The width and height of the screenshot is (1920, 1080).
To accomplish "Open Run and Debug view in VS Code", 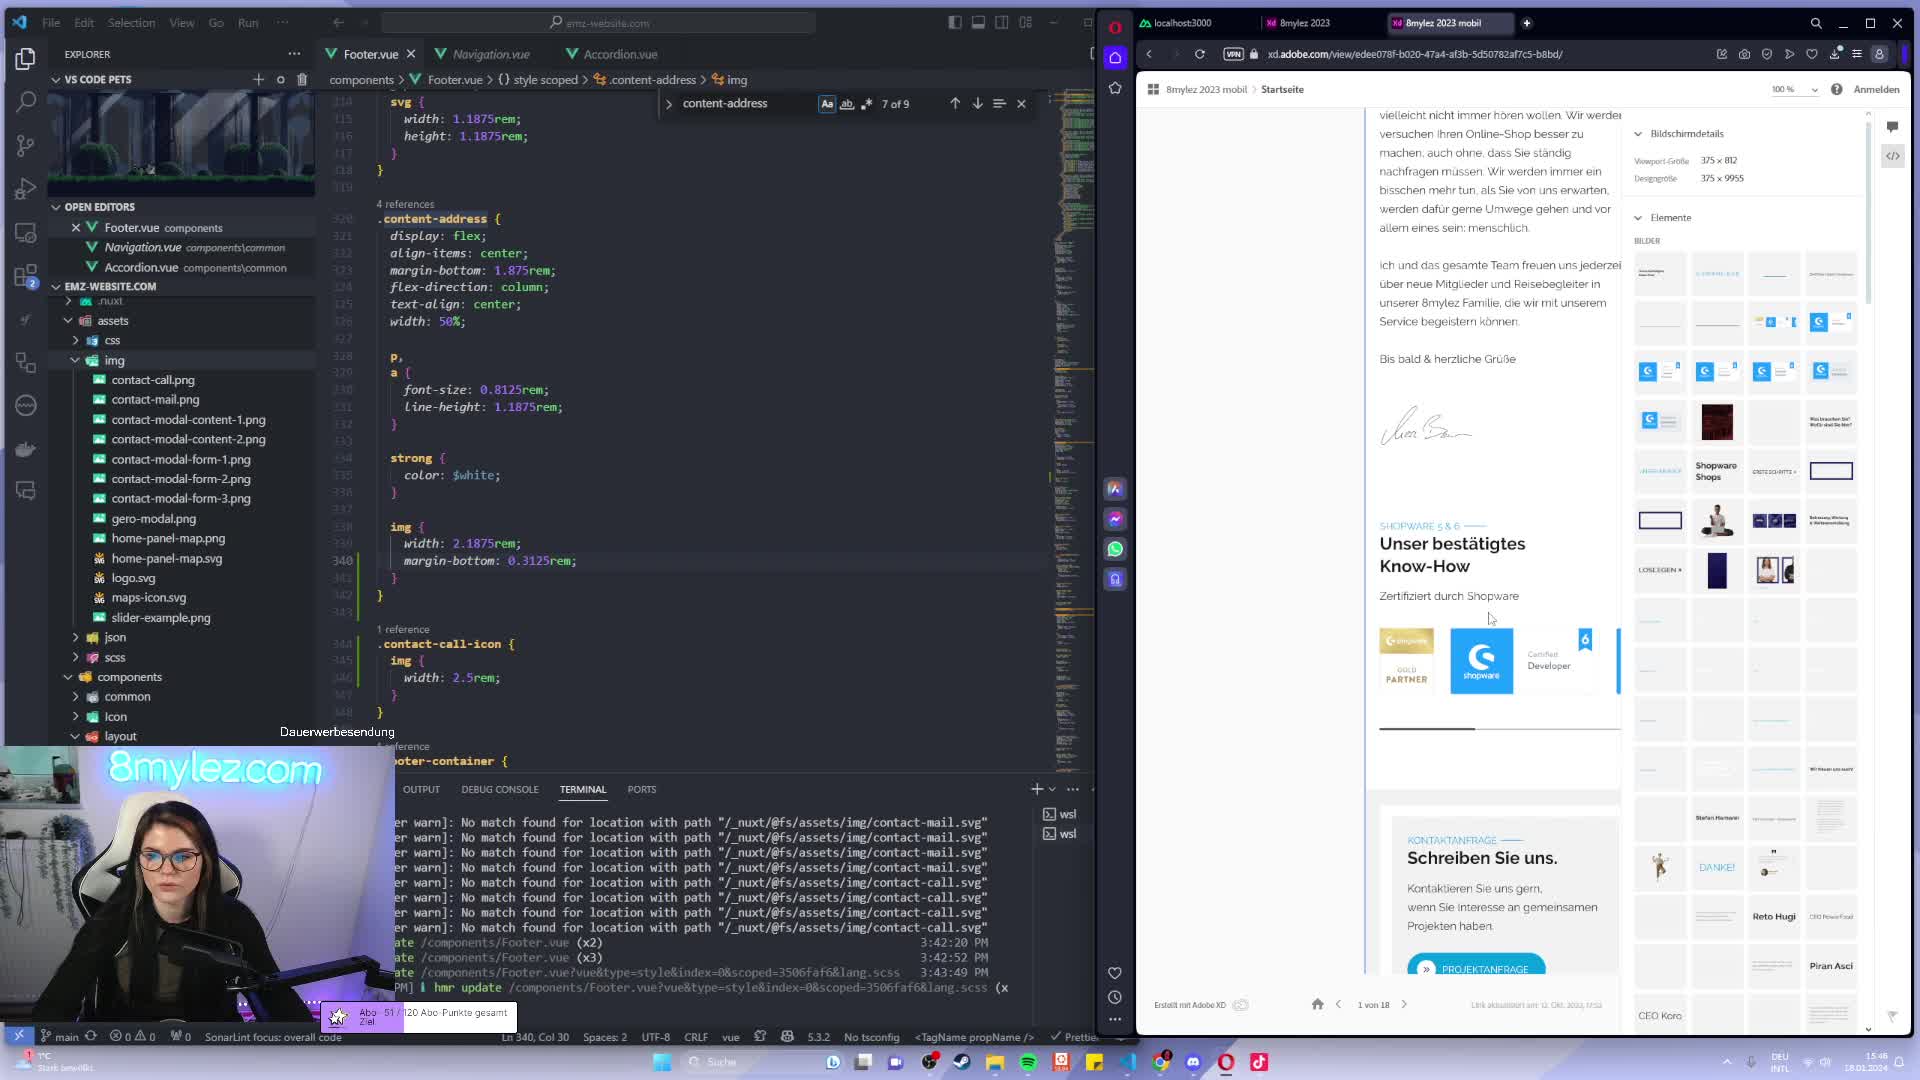I will point(26,189).
